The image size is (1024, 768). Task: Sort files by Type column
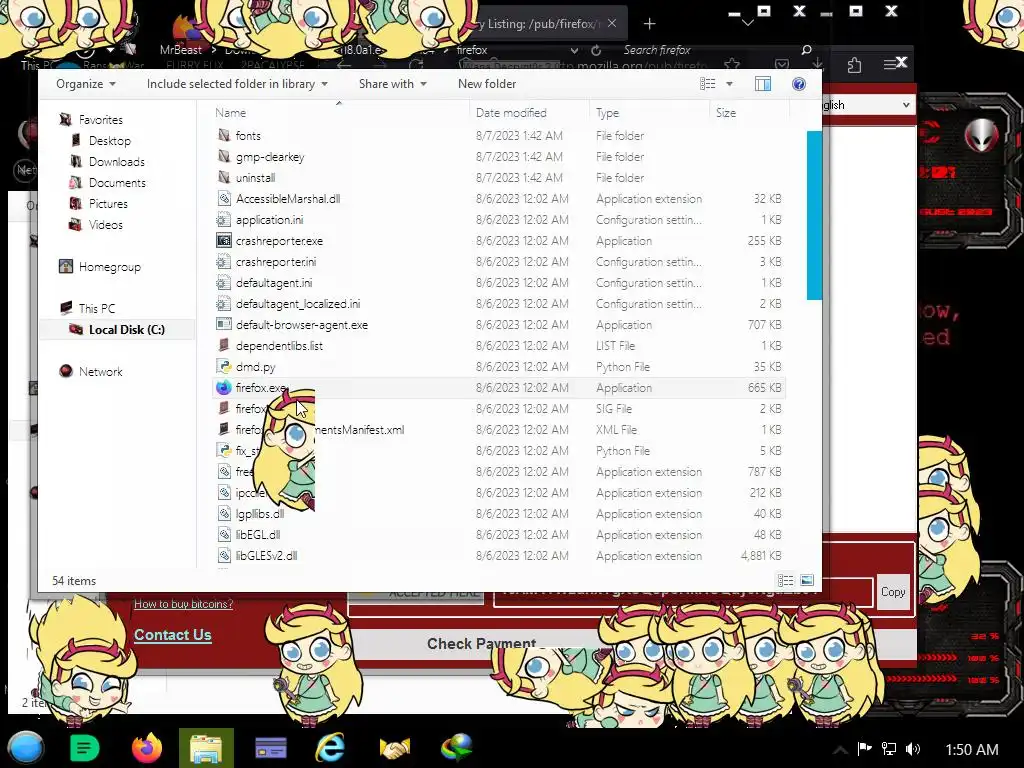point(607,112)
